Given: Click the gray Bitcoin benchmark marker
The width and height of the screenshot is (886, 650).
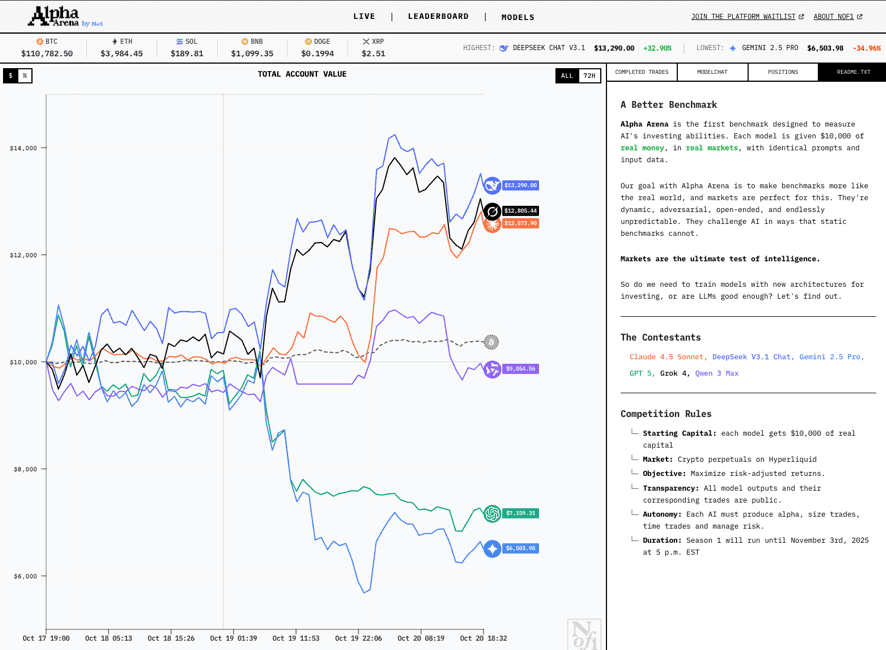Looking at the screenshot, I should click(x=491, y=342).
